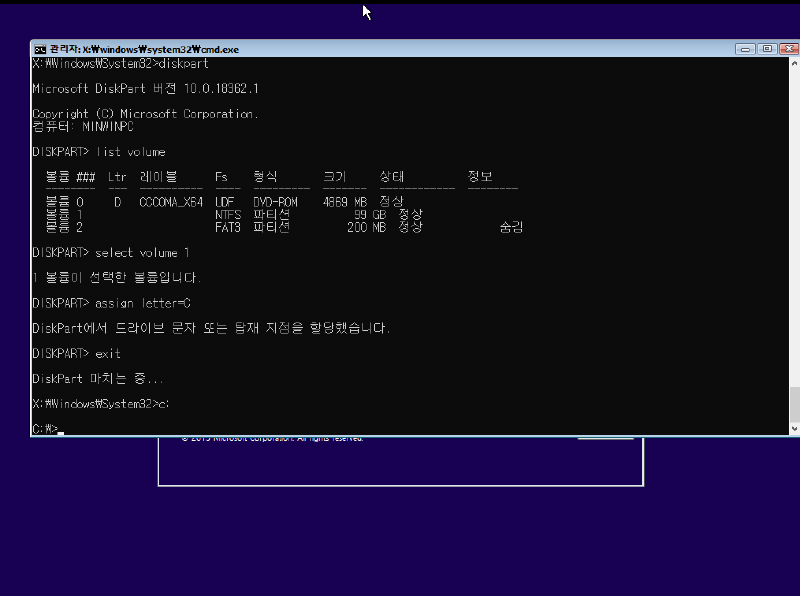The height and width of the screenshot is (596, 800).
Task: Click the 'exit' command in DiskPart
Action: point(107,353)
